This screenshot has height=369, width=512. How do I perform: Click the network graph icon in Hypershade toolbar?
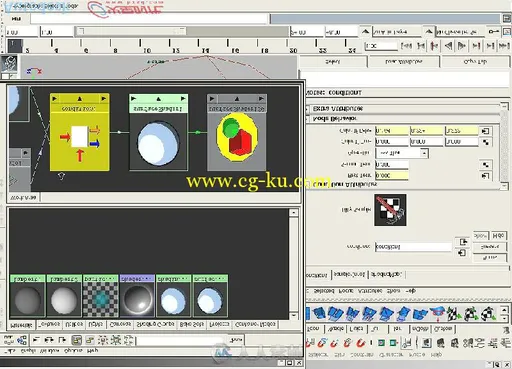pos(23,340)
